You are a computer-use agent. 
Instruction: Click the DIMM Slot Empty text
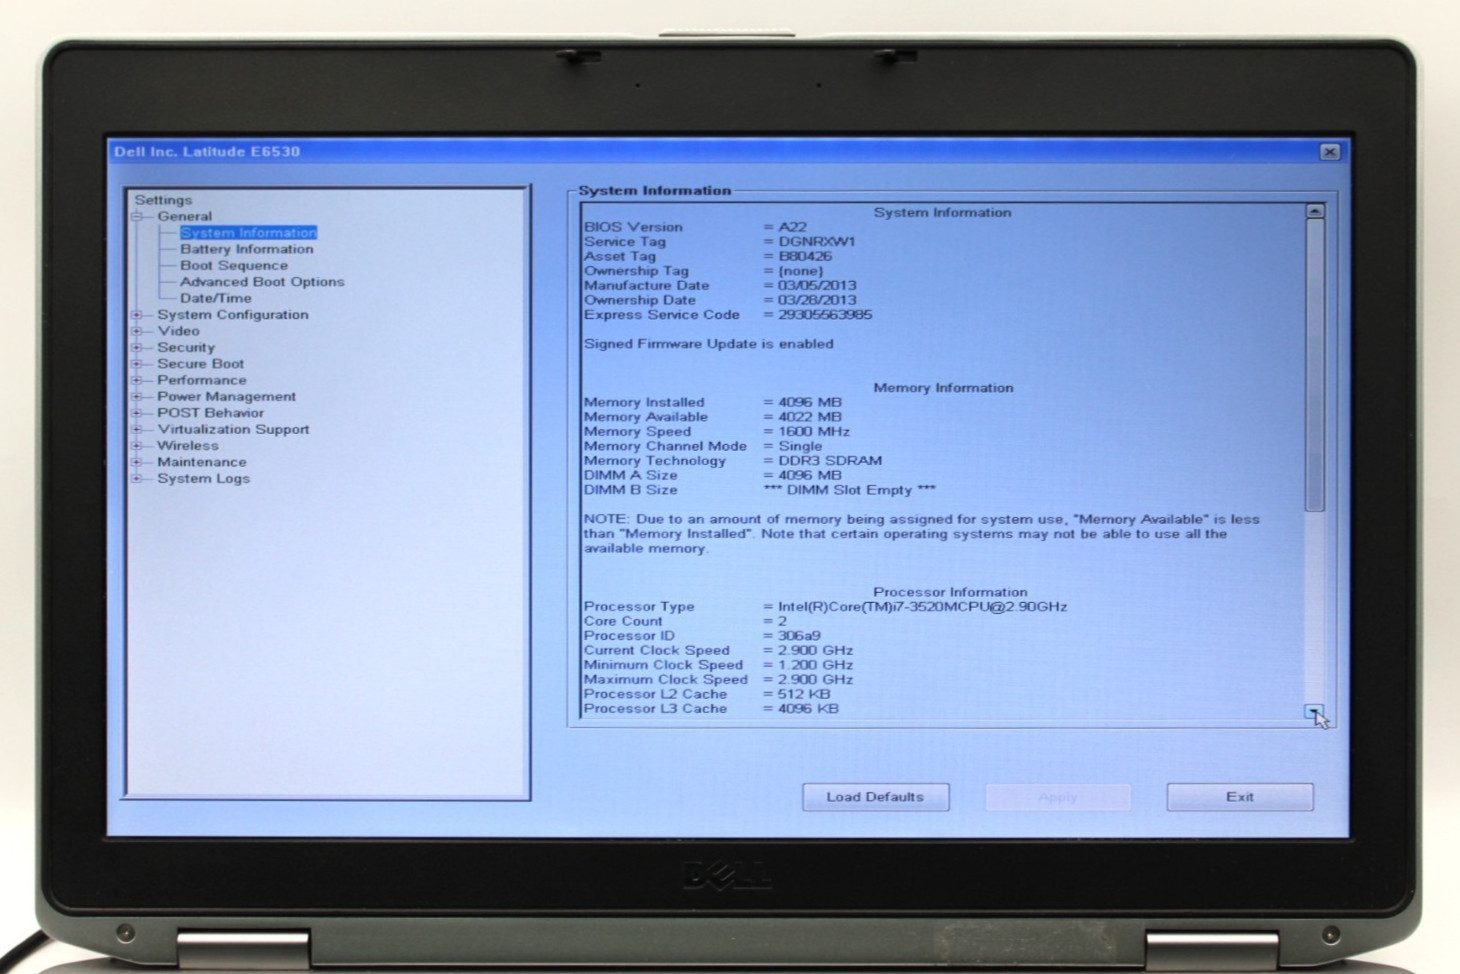pyautogui.click(x=850, y=490)
